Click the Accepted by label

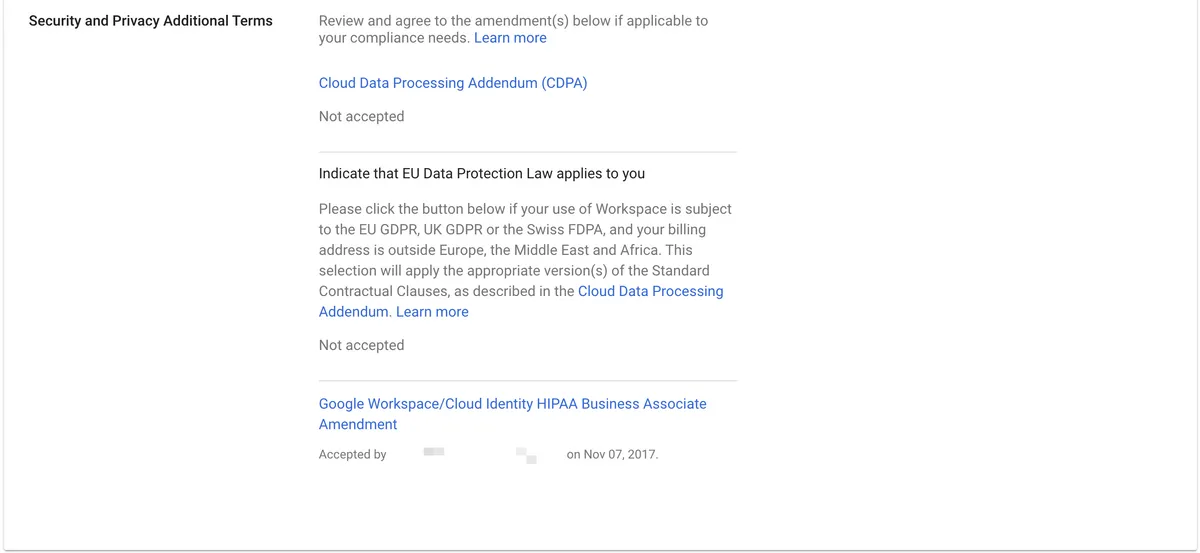(352, 454)
